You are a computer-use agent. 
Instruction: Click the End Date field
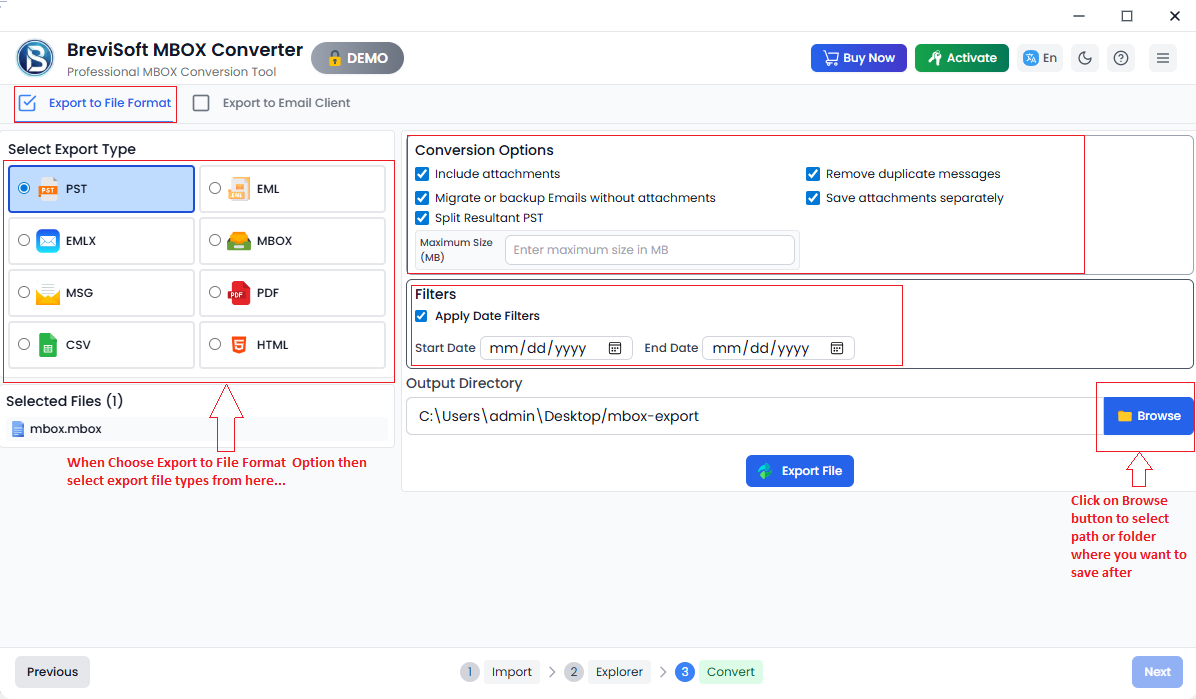[x=778, y=348]
